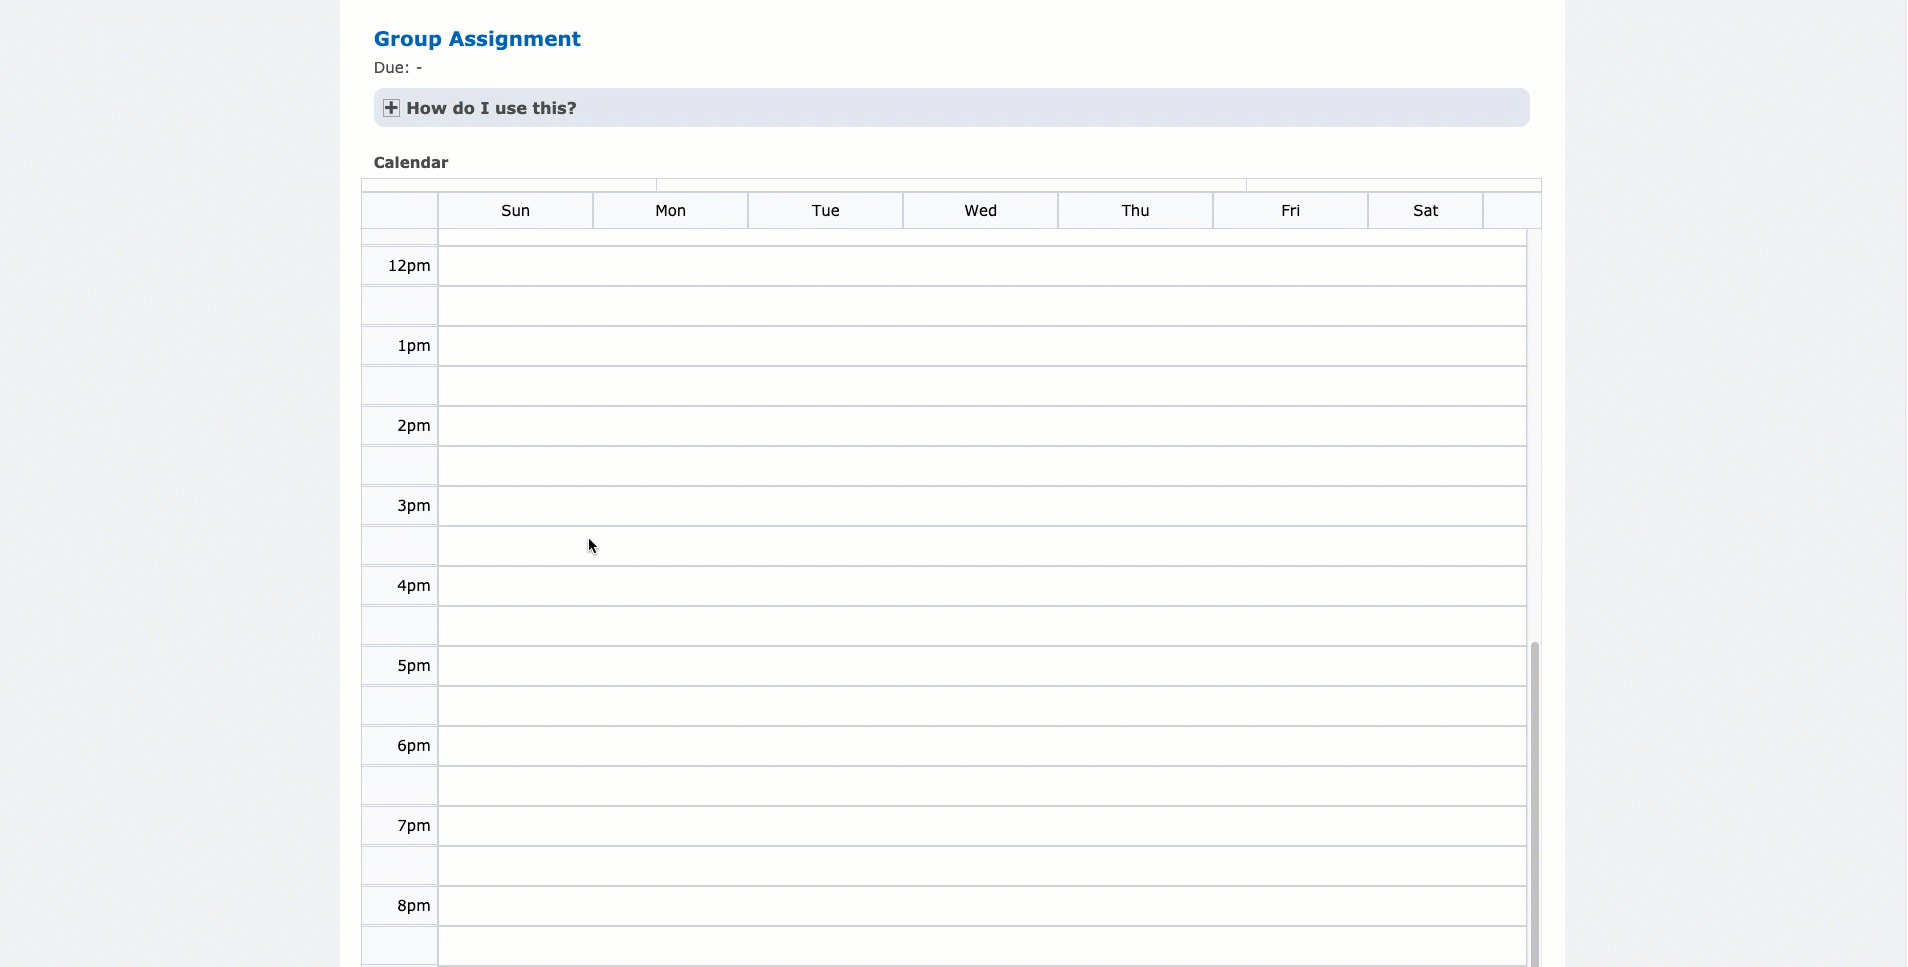This screenshot has height=967, width=1908.
Task: Expand the How do I use this? section
Action: pyautogui.click(x=491, y=108)
